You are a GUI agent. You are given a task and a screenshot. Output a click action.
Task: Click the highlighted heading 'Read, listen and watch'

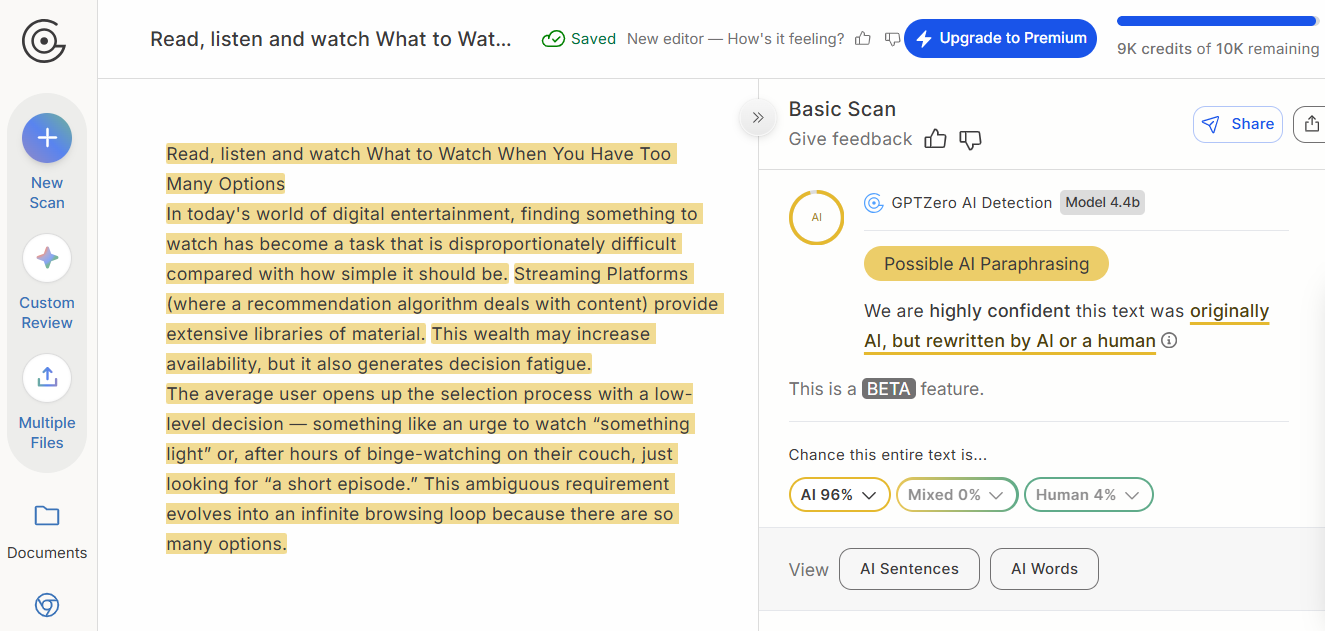tap(421, 169)
